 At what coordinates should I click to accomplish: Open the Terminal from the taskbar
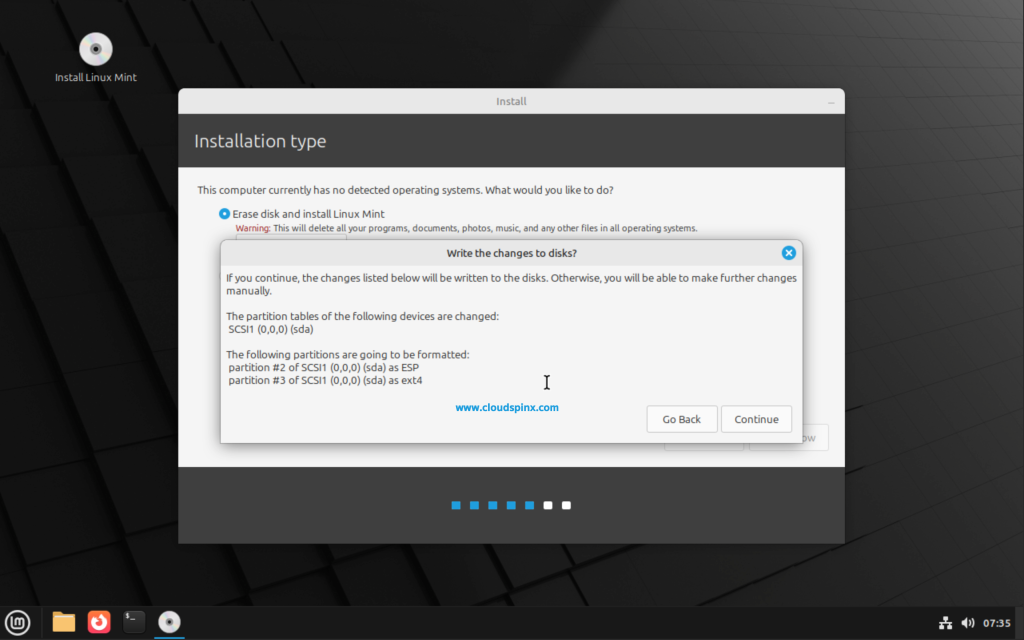134,622
